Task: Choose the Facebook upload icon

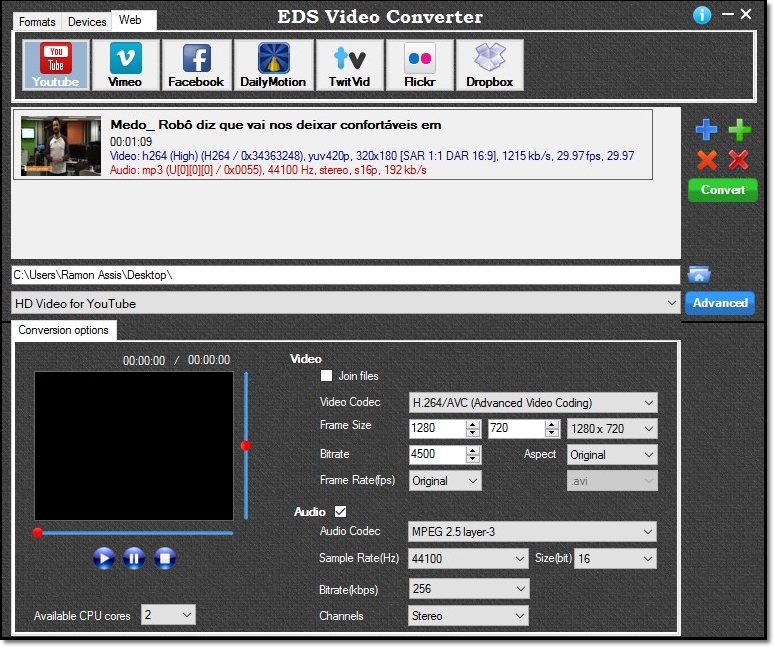Action: pyautogui.click(x=196, y=65)
